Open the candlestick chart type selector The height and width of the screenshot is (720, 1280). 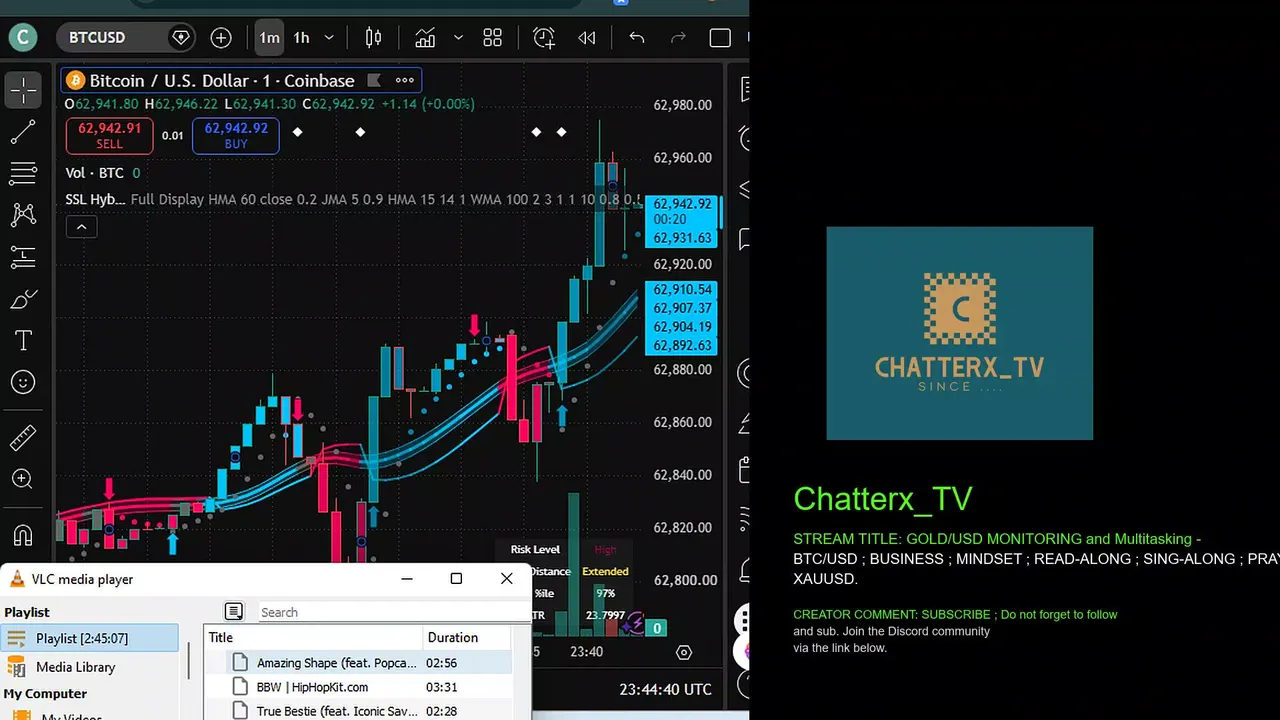pyautogui.click(x=373, y=38)
